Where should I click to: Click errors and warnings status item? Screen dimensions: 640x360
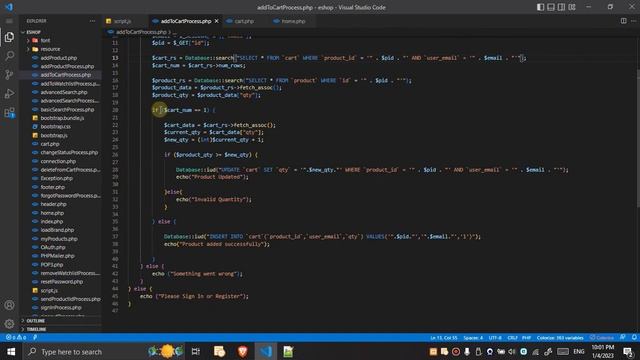tap(16, 338)
